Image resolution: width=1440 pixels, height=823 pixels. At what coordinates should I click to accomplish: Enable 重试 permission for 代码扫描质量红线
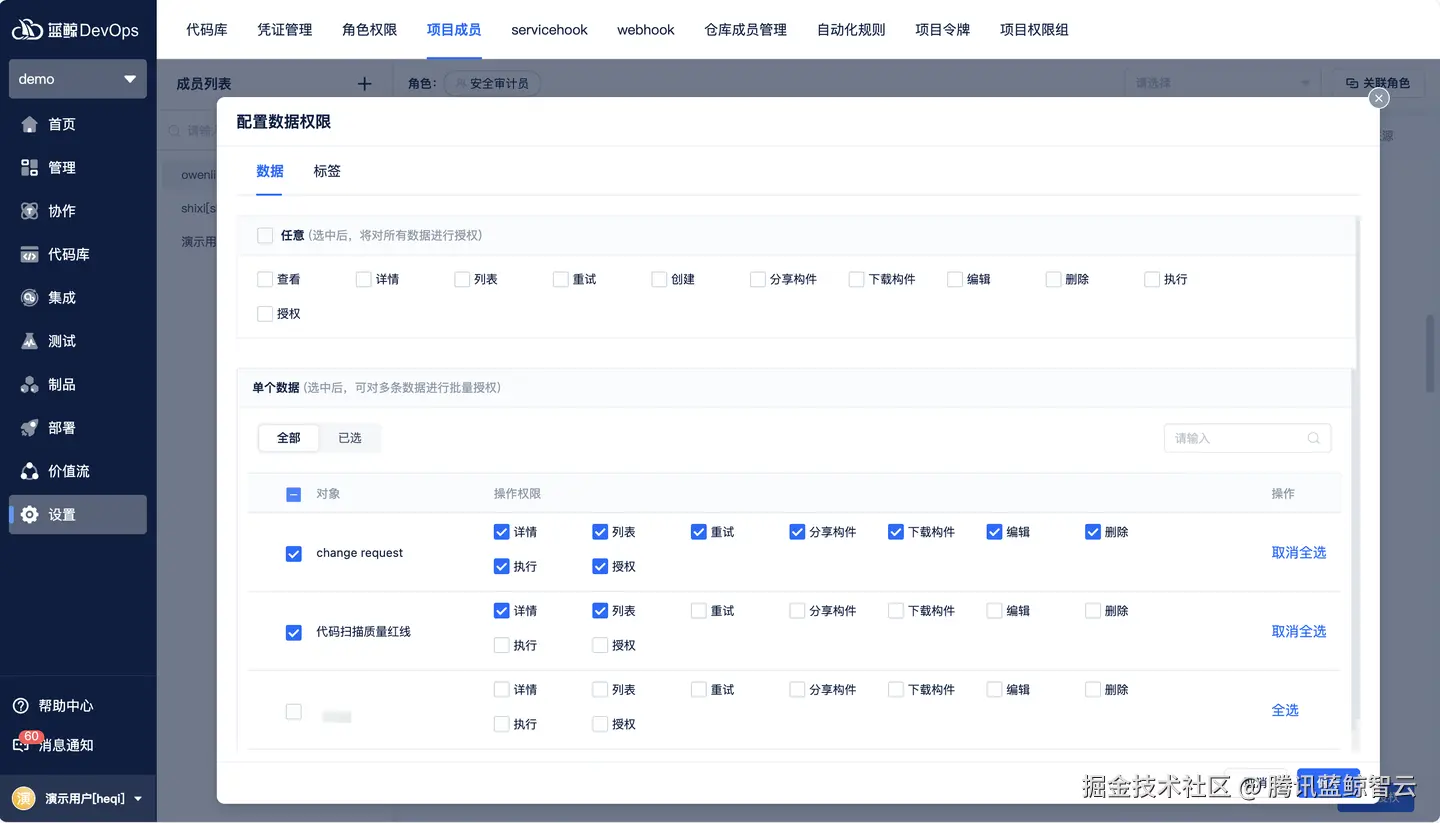[x=698, y=610]
